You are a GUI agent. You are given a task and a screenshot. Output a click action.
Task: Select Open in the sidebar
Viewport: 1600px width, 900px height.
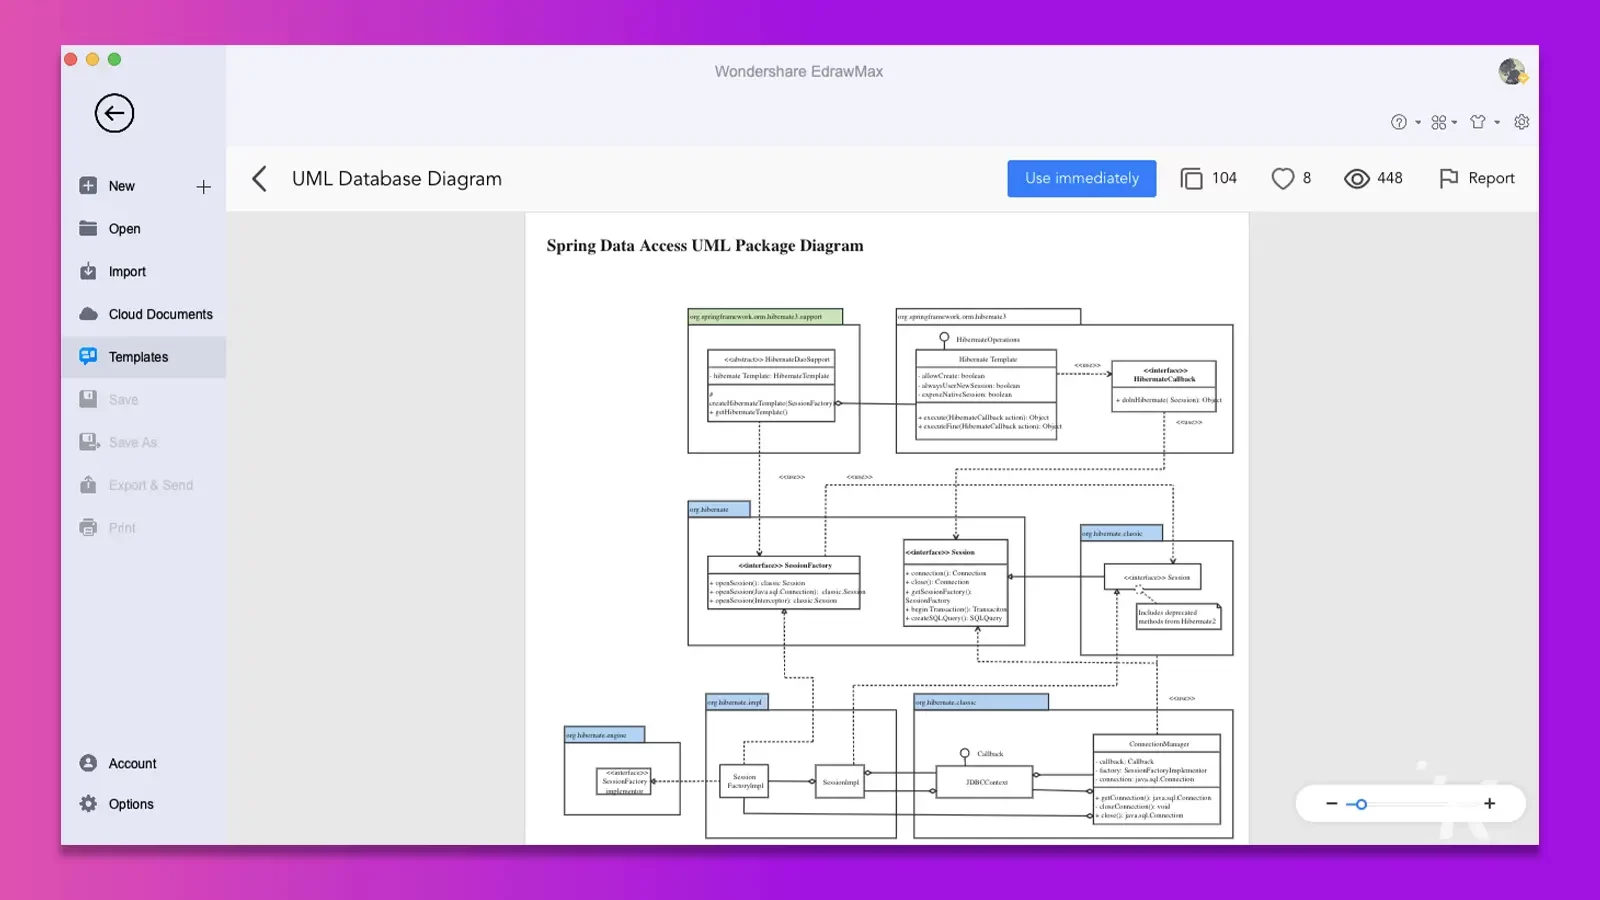[x=124, y=229]
